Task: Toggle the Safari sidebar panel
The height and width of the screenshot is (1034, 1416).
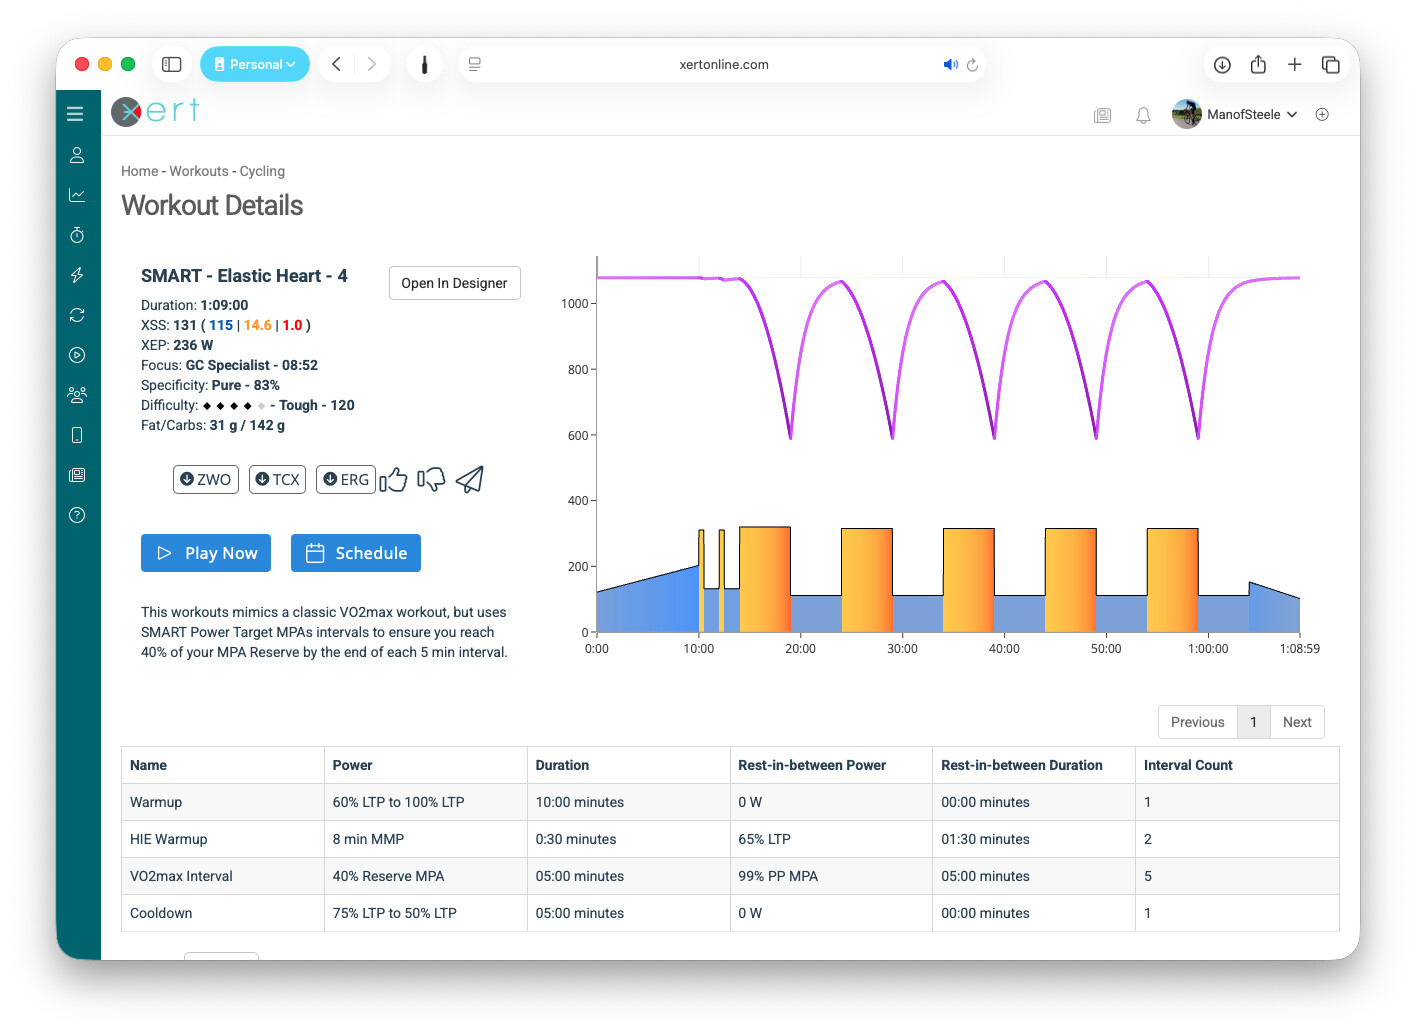Action: coord(172,64)
